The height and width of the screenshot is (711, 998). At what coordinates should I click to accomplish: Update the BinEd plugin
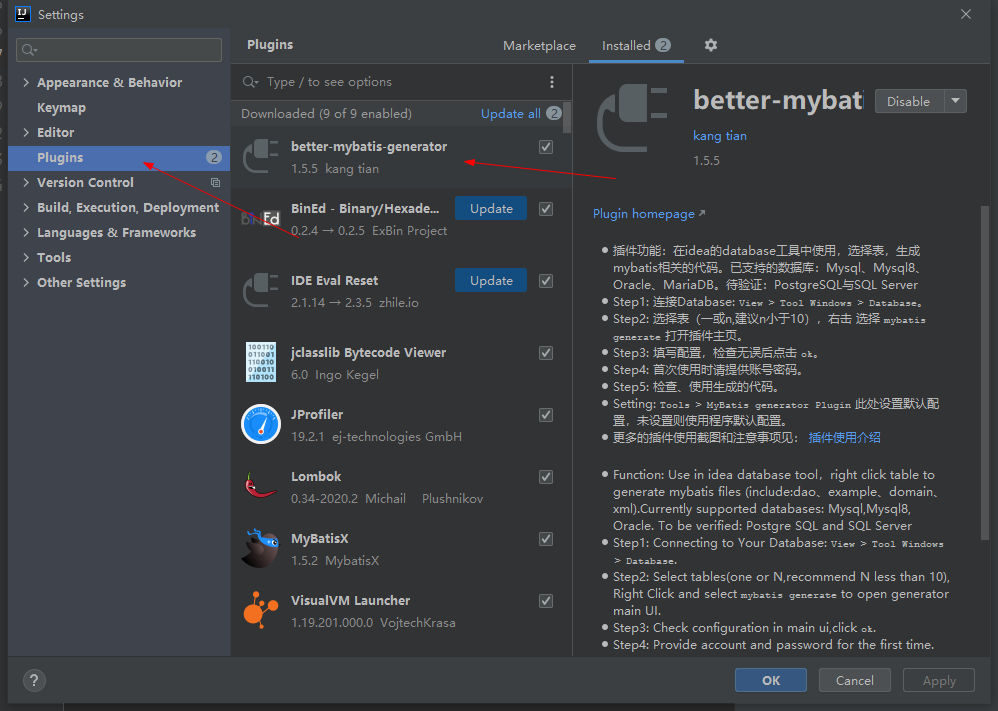coord(491,209)
